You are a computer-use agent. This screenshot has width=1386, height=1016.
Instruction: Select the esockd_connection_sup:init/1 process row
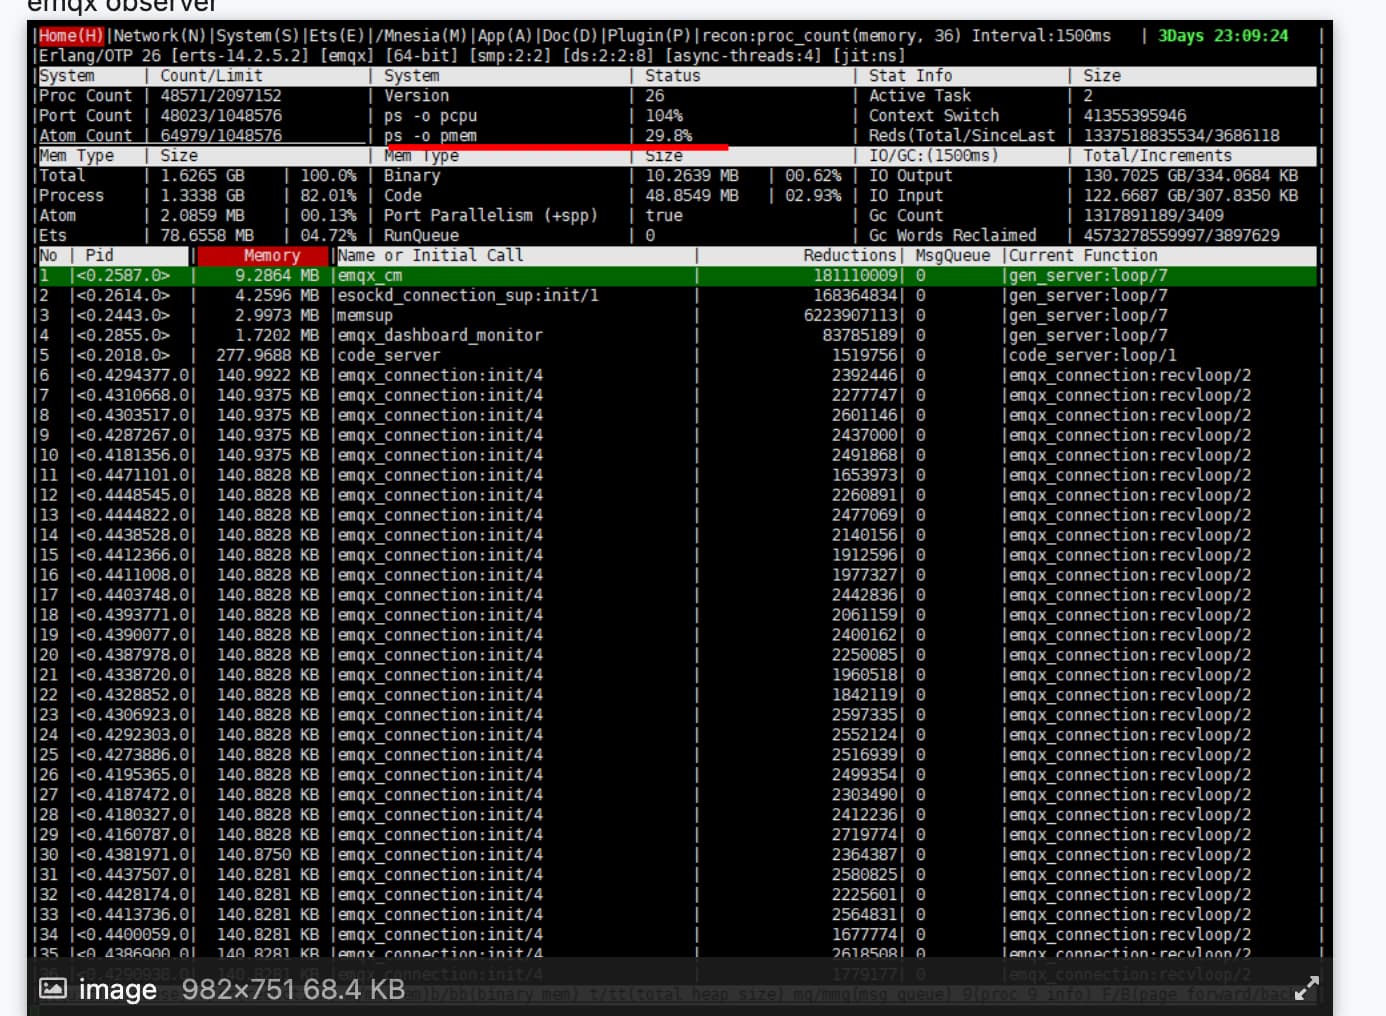467,296
